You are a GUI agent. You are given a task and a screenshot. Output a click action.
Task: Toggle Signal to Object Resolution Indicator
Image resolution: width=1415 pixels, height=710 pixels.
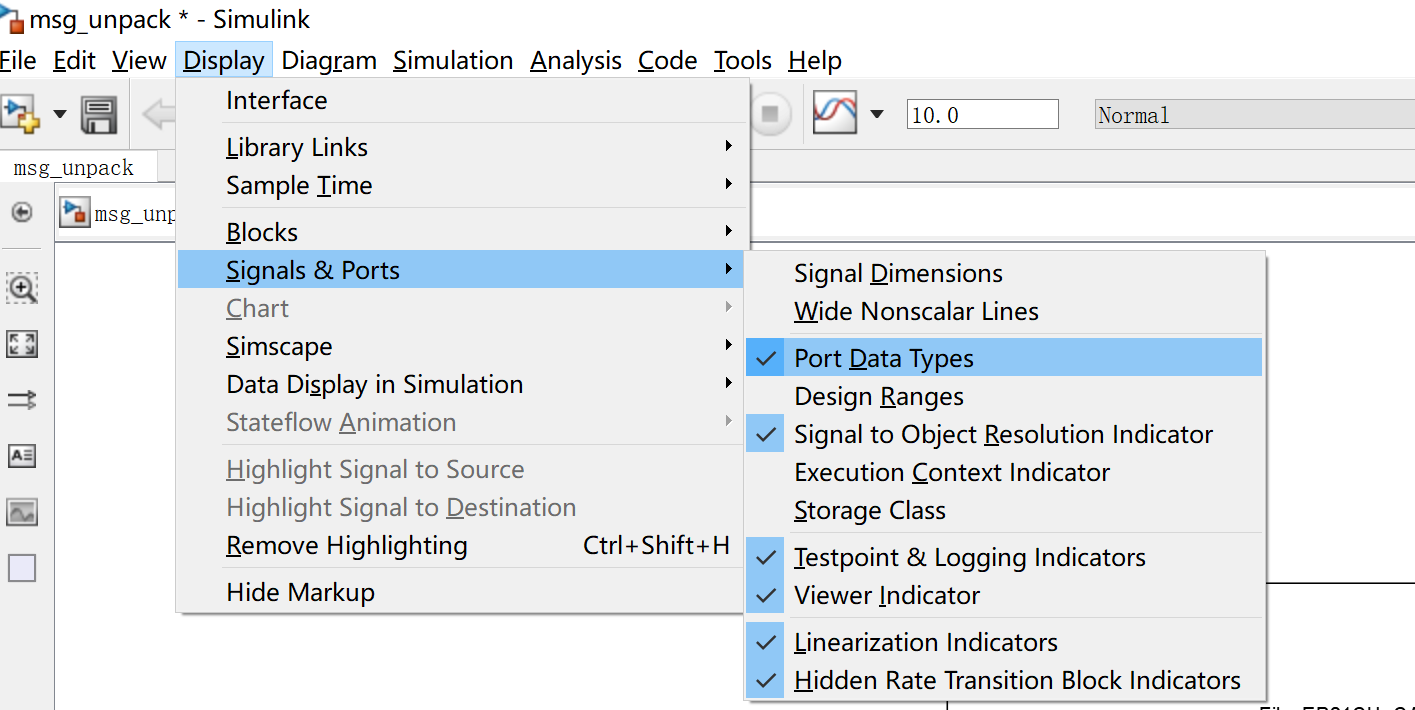pyautogui.click(x=1004, y=435)
